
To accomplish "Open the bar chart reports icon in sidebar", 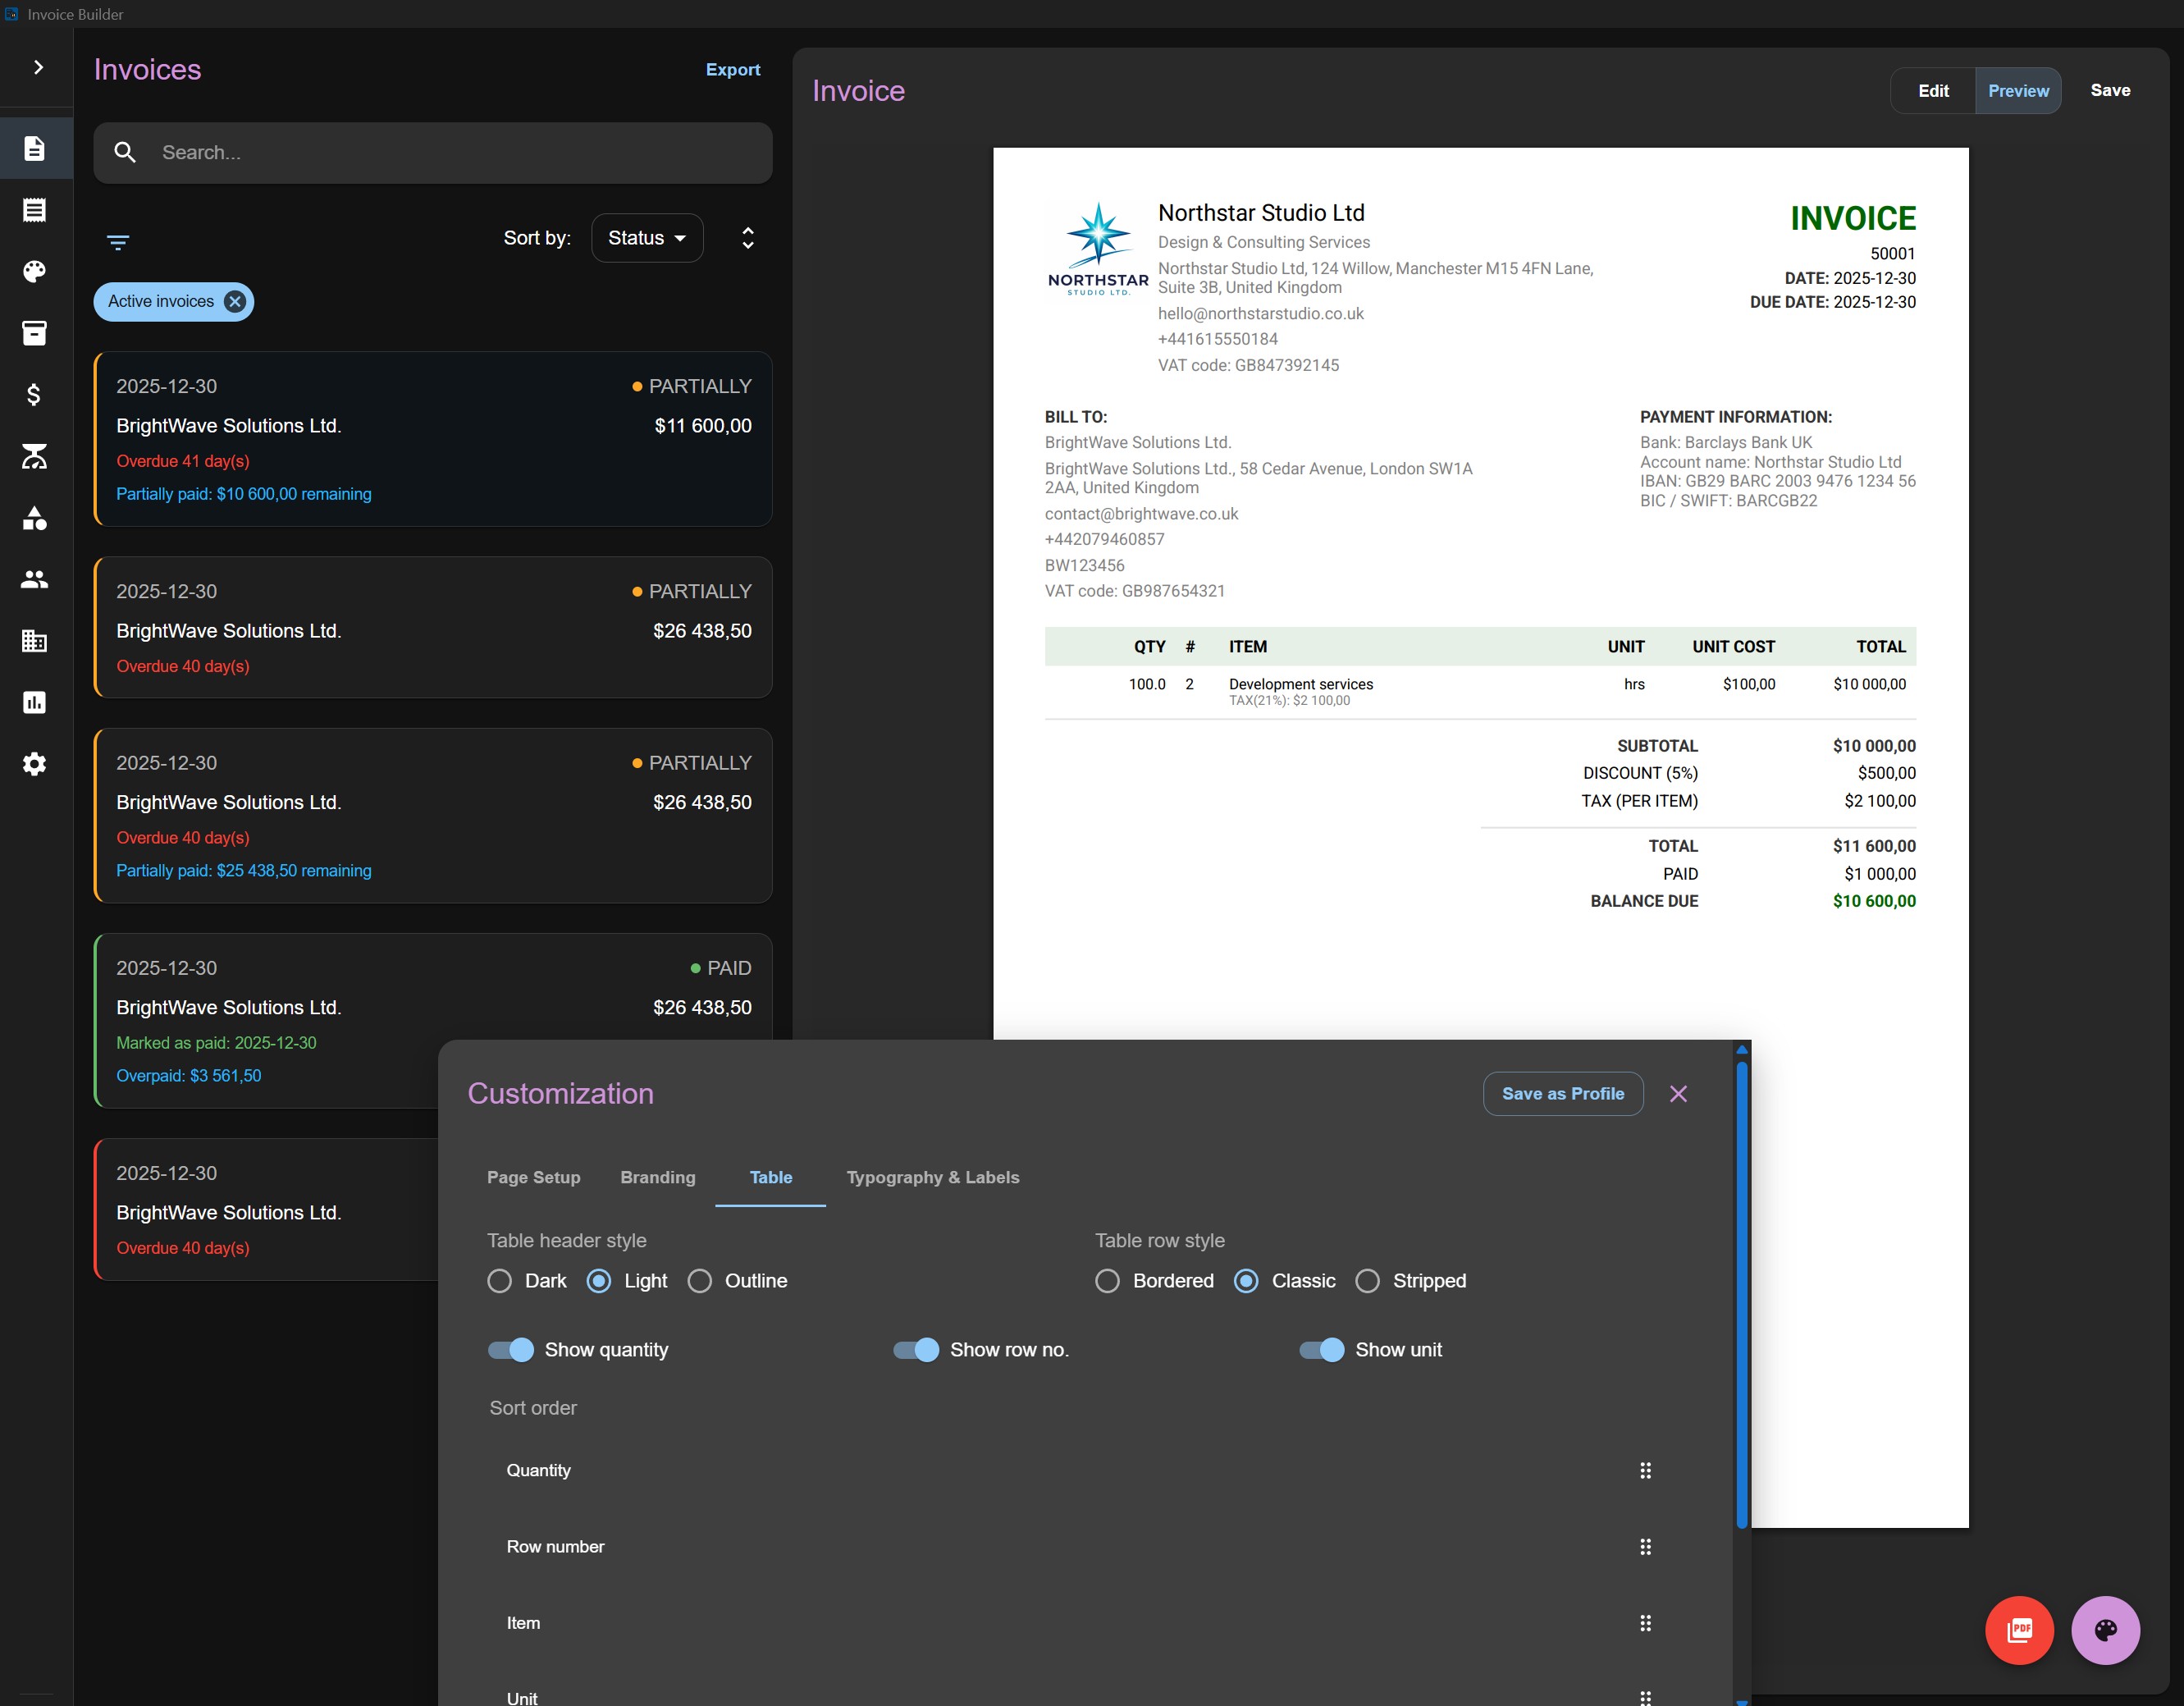I will click(35, 702).
